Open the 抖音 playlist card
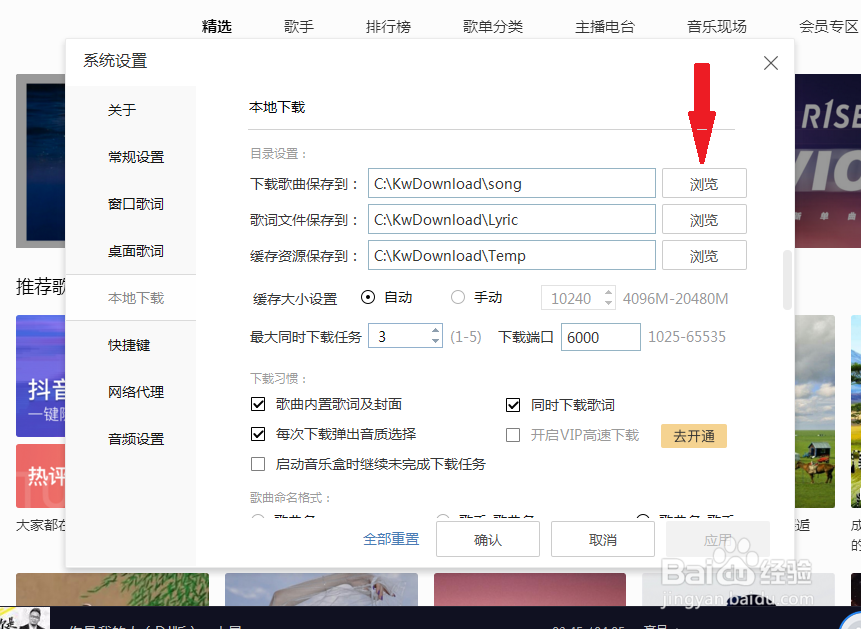Image resolution: width=861 pixels, height=629 pixels. point(41,376)
